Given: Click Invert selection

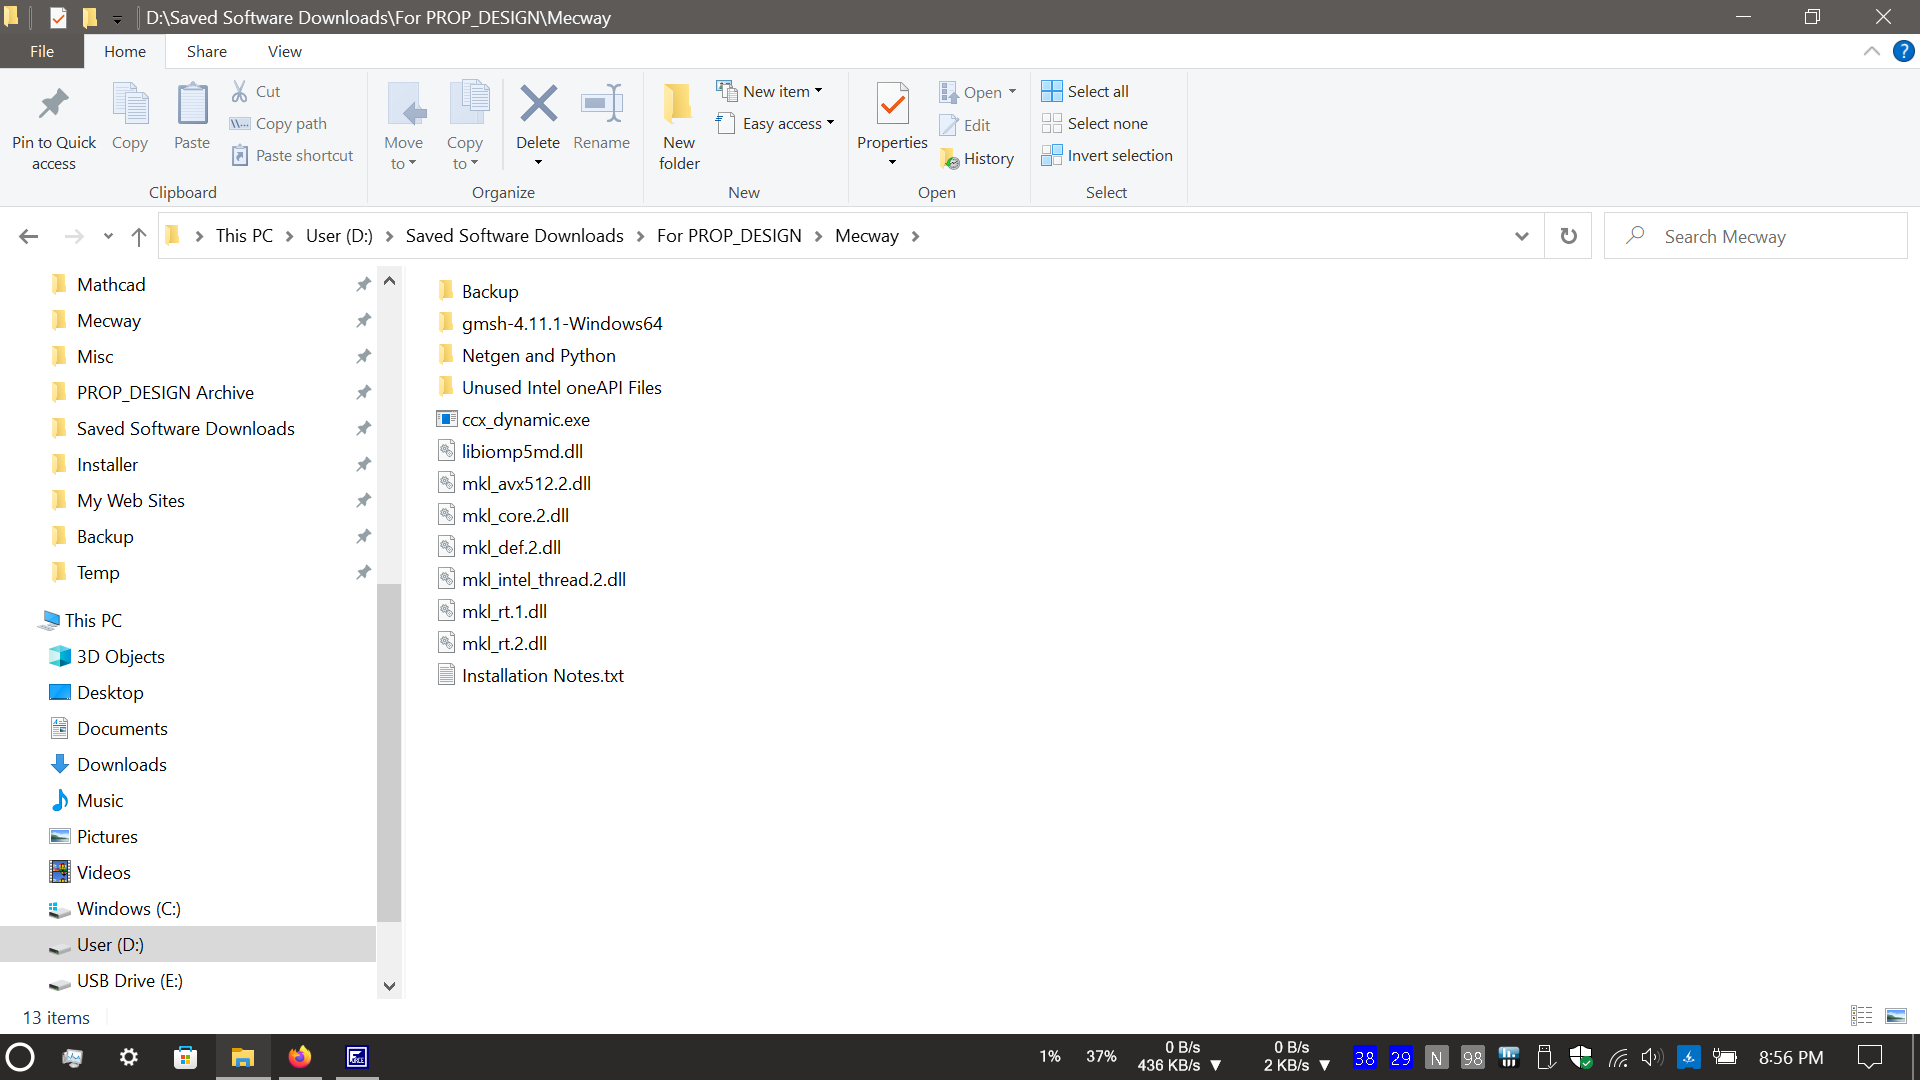Looking at the screenshot, I should (x=1107, y=155).
